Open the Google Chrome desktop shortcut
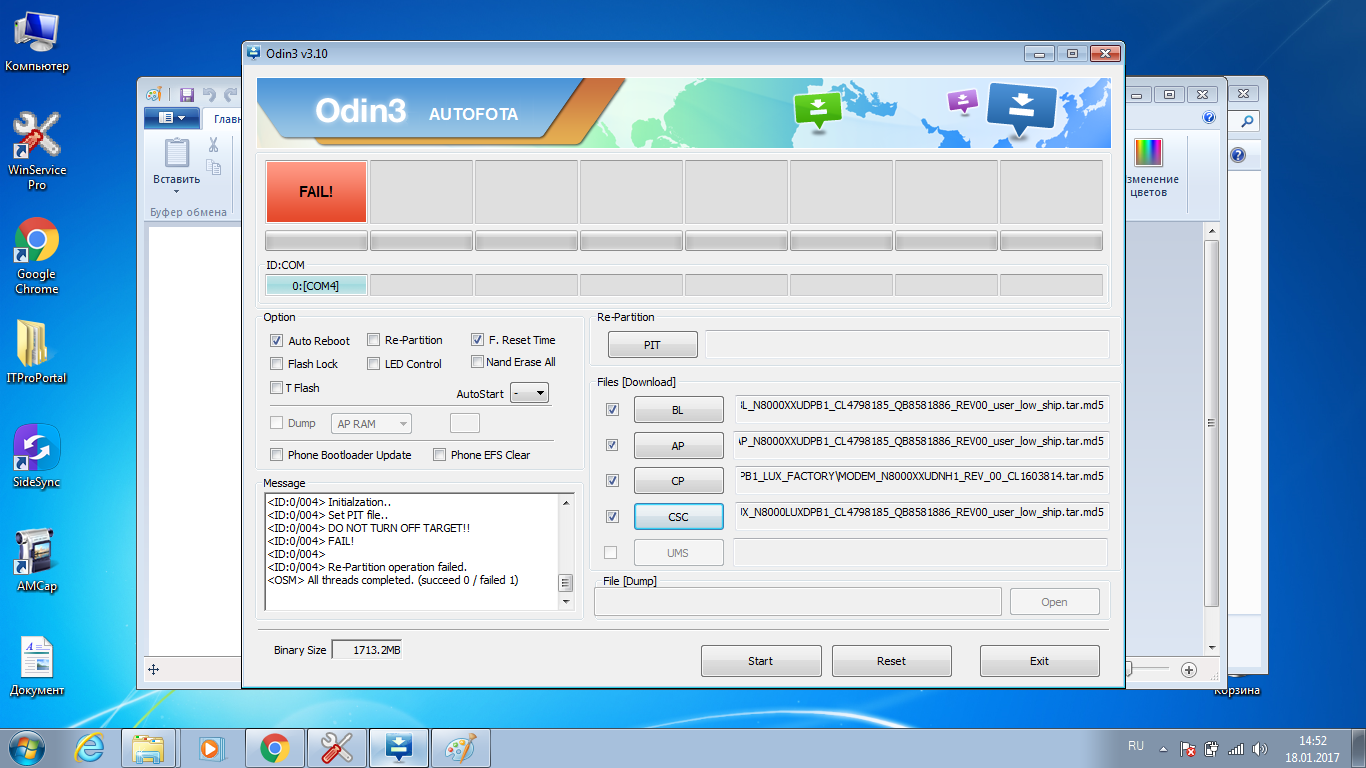 pos(37,256)
